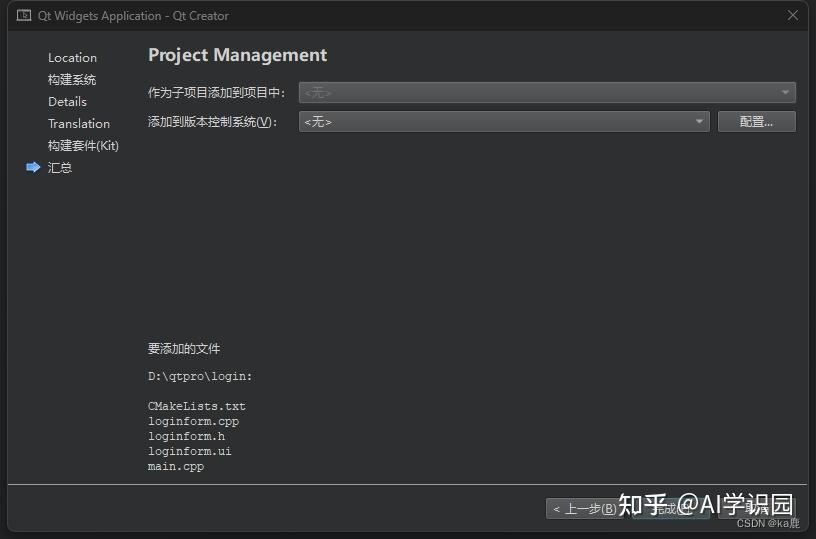The image size is (816, 539).
Task: Select the Translation wizard step
Action: [79, 123]
